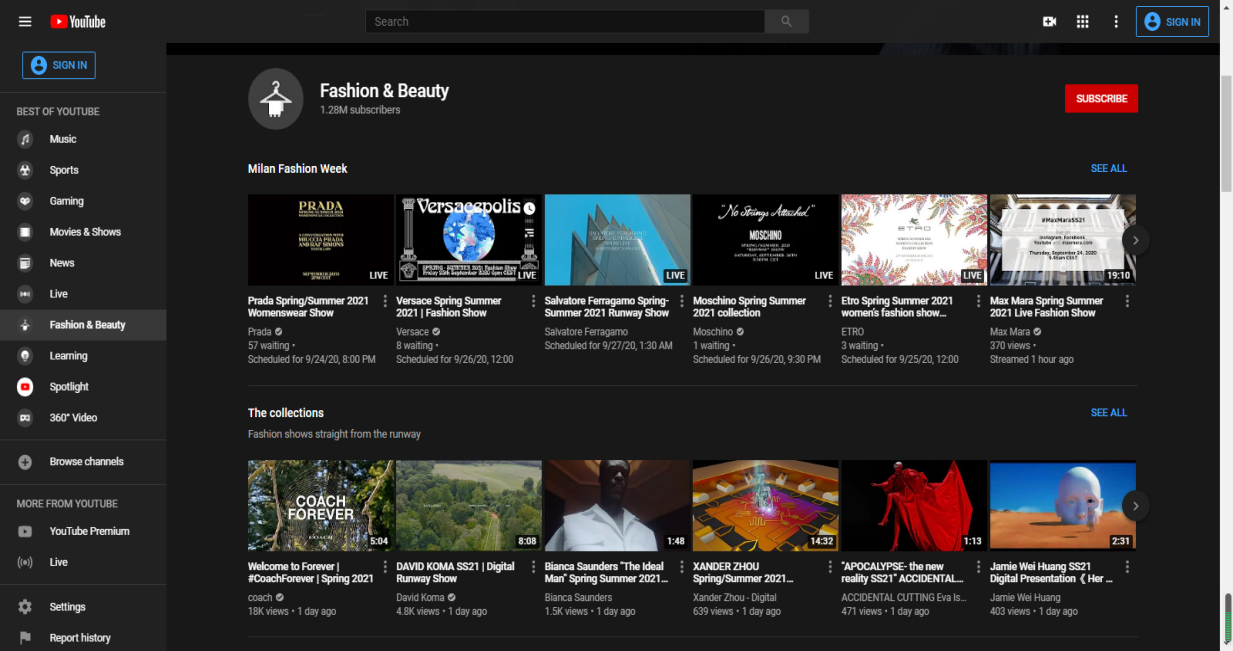1233x651 pixels.
Task: Open the Salvatore Ferragamo channel link
Action: [586, 332]
